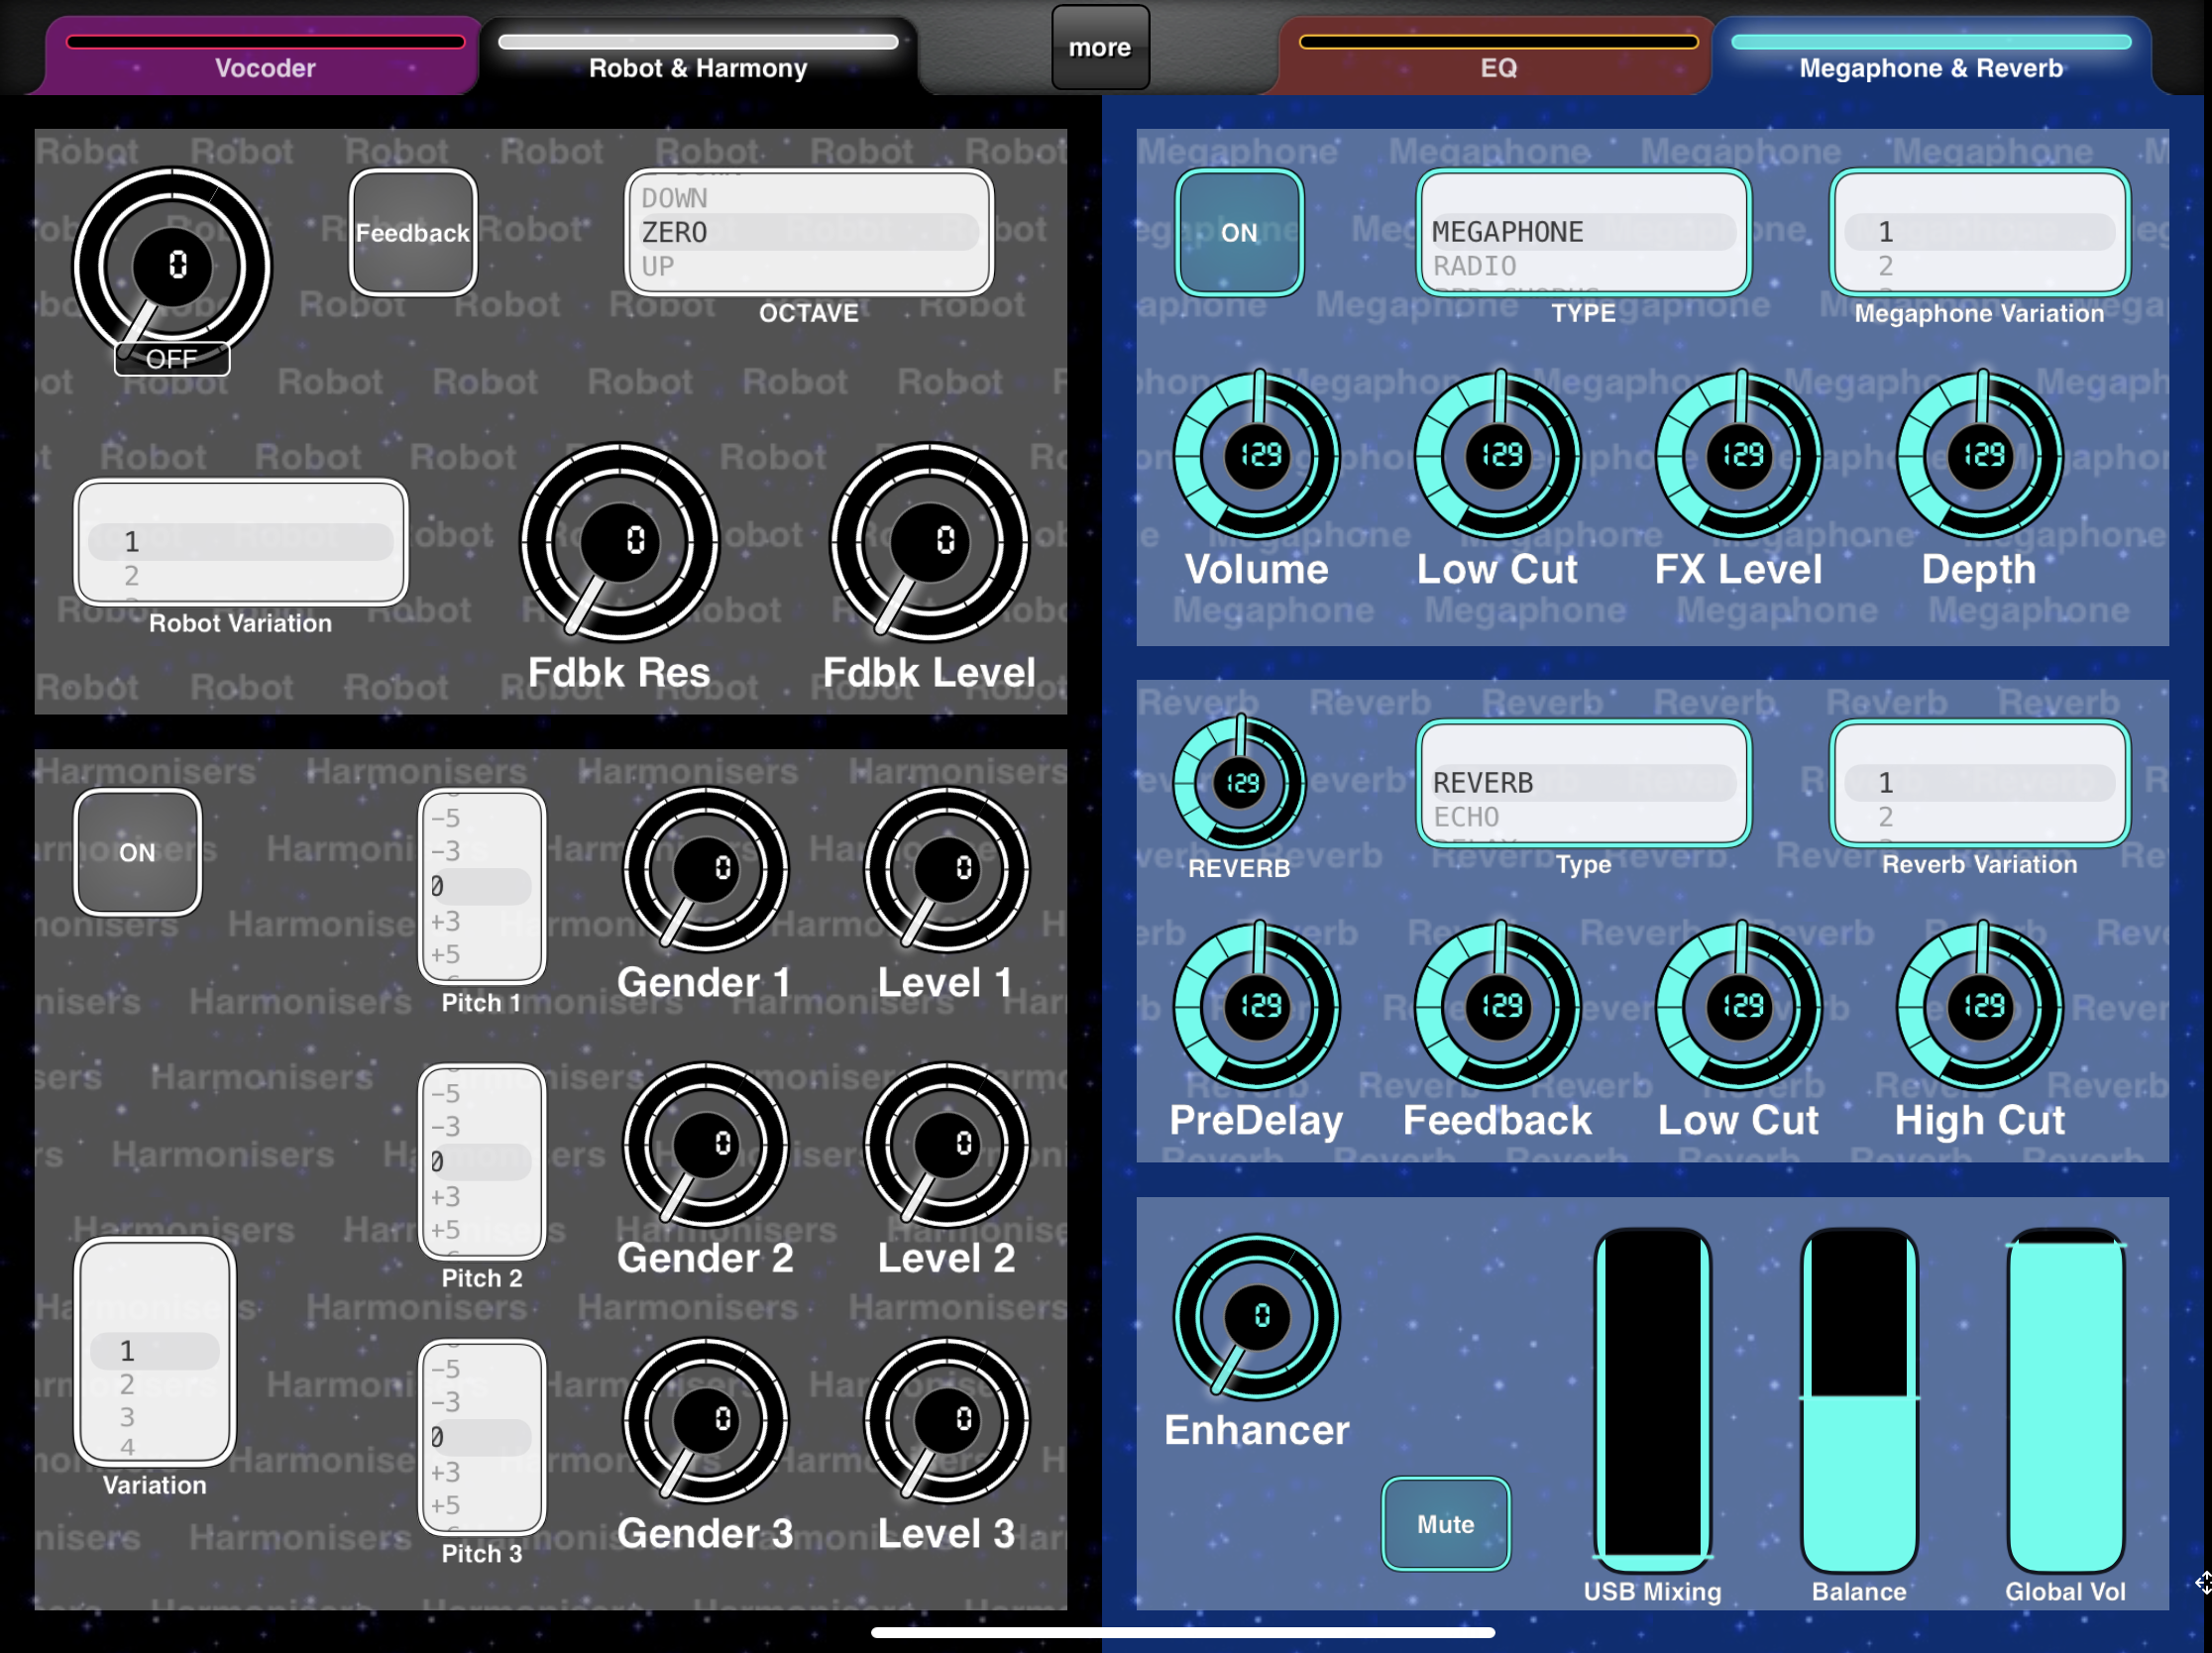Click the Megaphone Depth knob
The height and width of the screenshot is (1653, 2212).
point(1980,455)
